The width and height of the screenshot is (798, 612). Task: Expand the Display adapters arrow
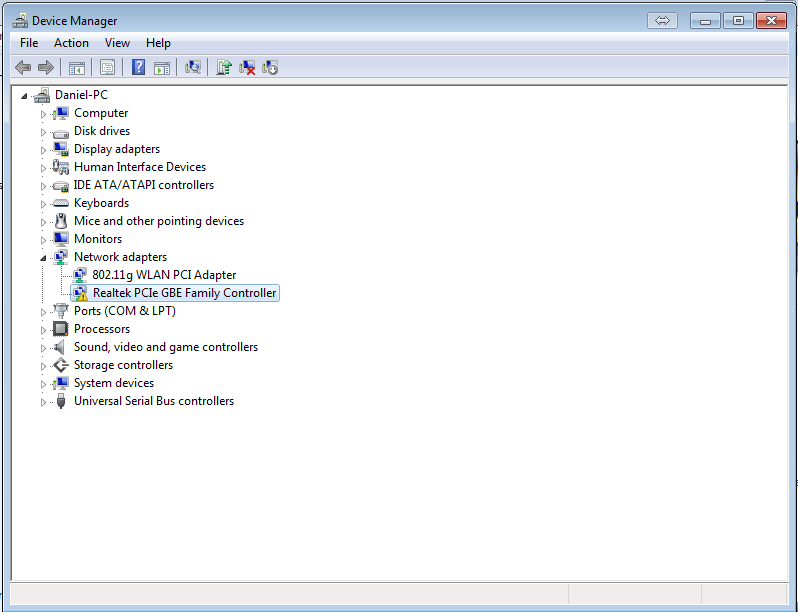point(43,150)
